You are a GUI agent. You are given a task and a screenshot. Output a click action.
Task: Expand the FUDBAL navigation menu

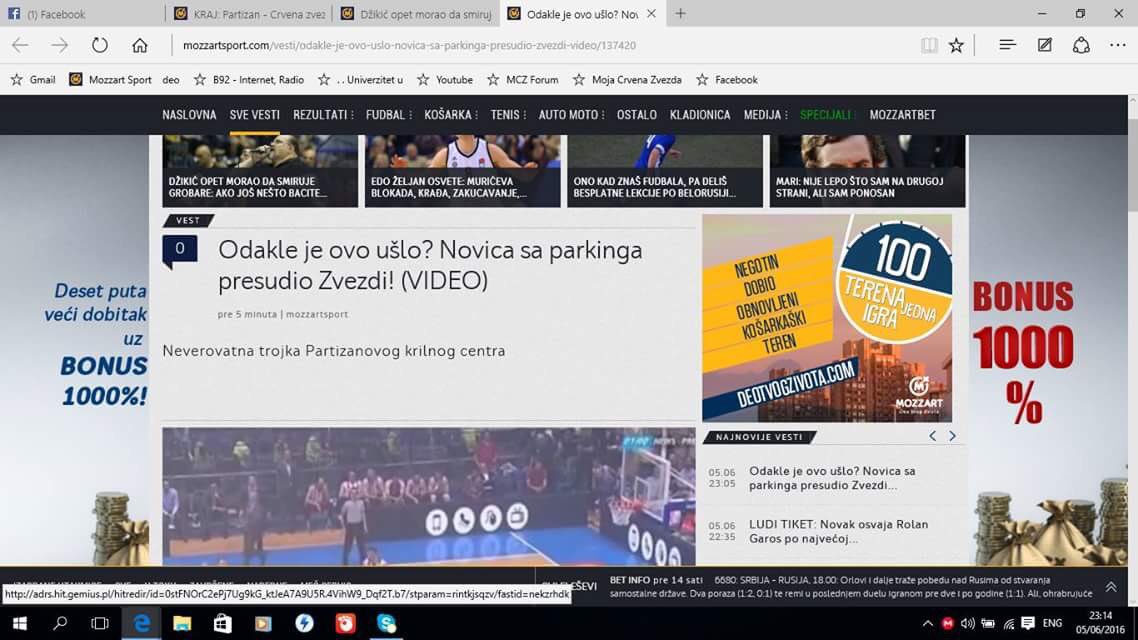(388, 115)
